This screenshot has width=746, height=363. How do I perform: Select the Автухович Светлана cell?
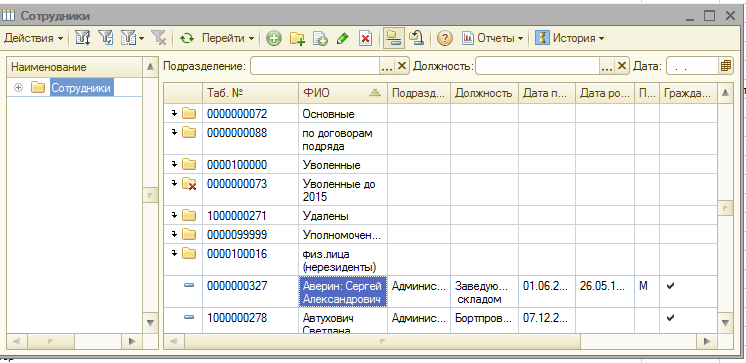tap(343, 321)
